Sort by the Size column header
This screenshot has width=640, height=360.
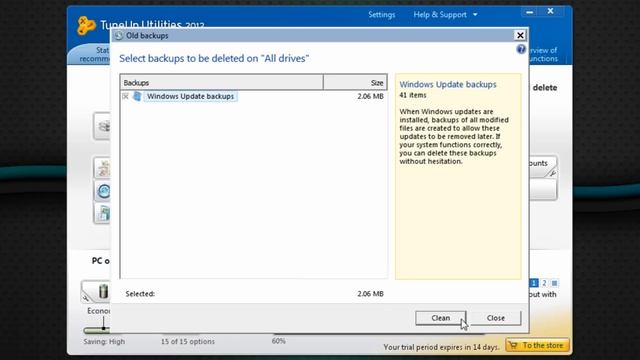click(x=355, y=82)
